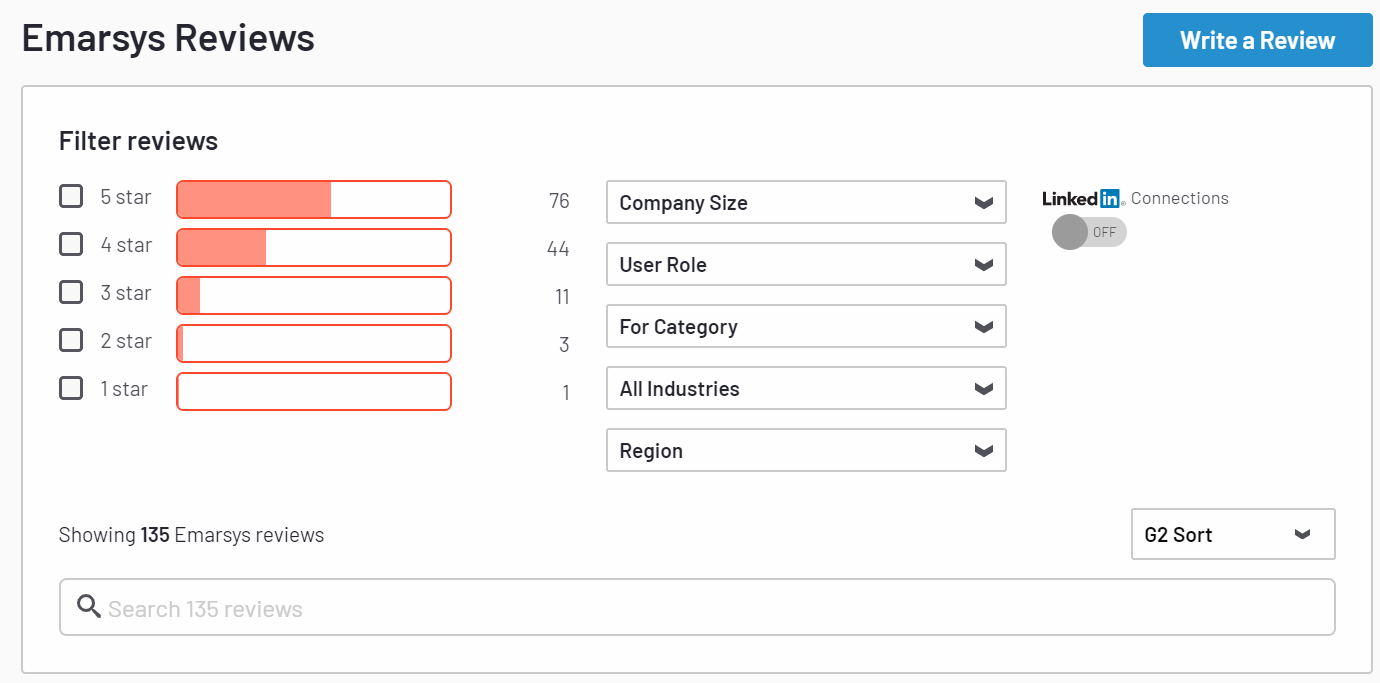Screen dimensions: 1380x683
Task: Tick the 3 star checkbox
Action: [x=71, y=292]
